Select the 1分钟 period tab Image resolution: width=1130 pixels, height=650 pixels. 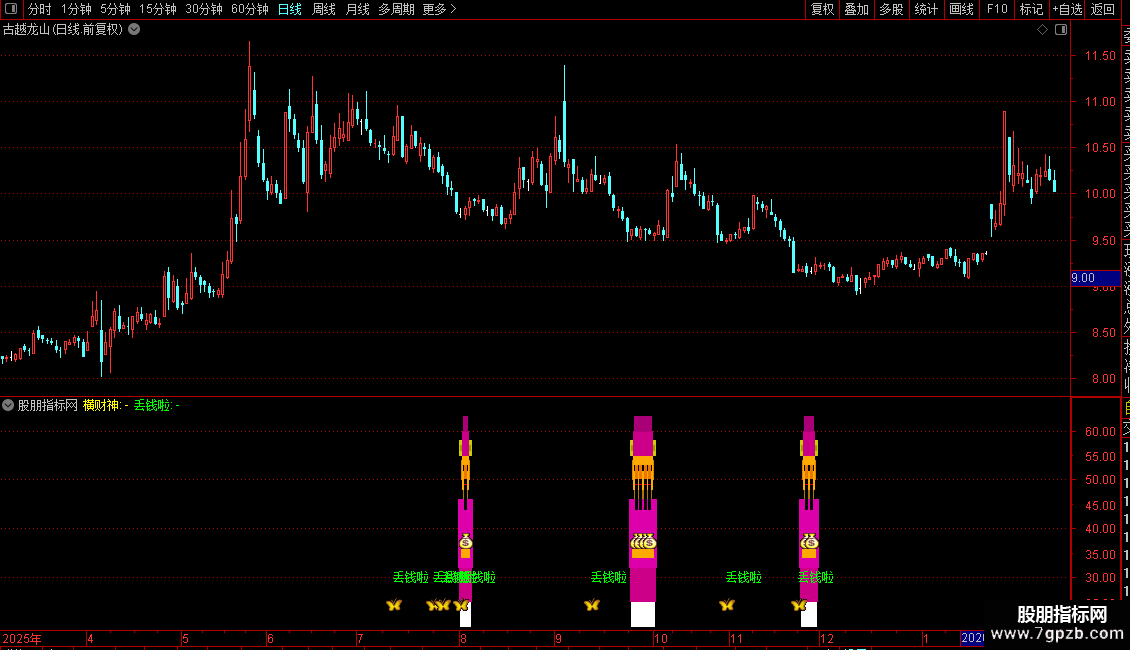click(76, 9)
